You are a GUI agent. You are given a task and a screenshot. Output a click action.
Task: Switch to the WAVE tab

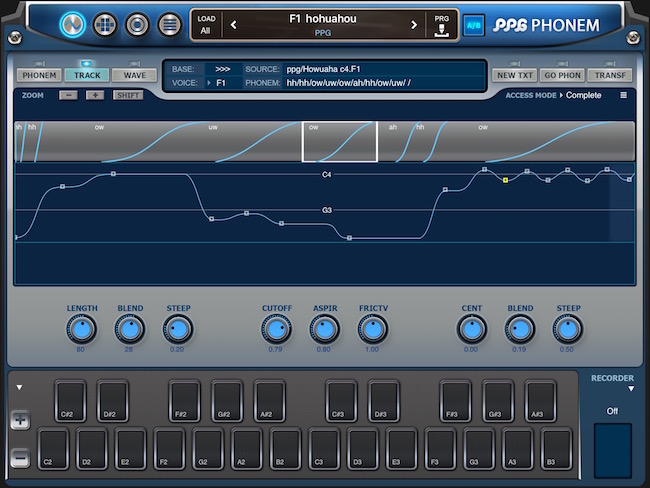tap(135, 75)
